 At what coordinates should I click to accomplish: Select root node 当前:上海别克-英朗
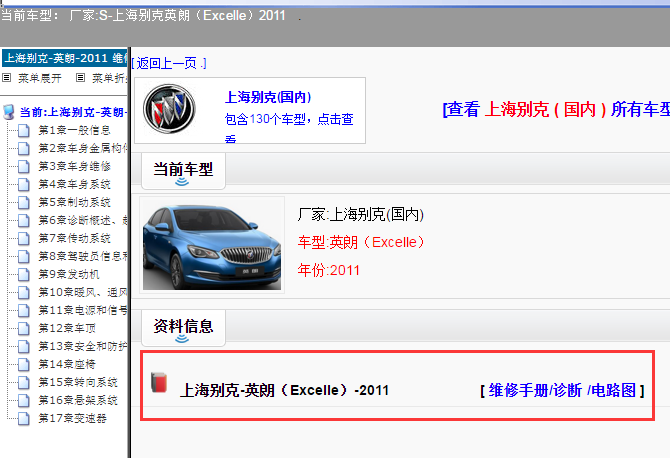click(x=73, y=112)
